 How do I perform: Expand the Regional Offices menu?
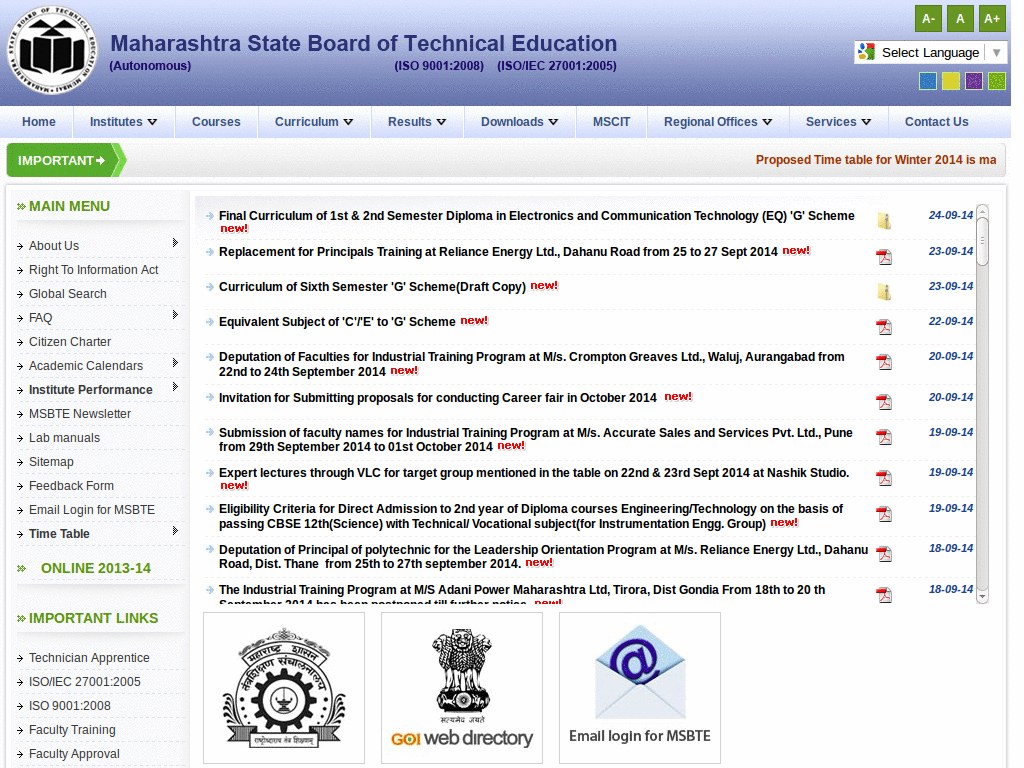[x=718, y=122]
